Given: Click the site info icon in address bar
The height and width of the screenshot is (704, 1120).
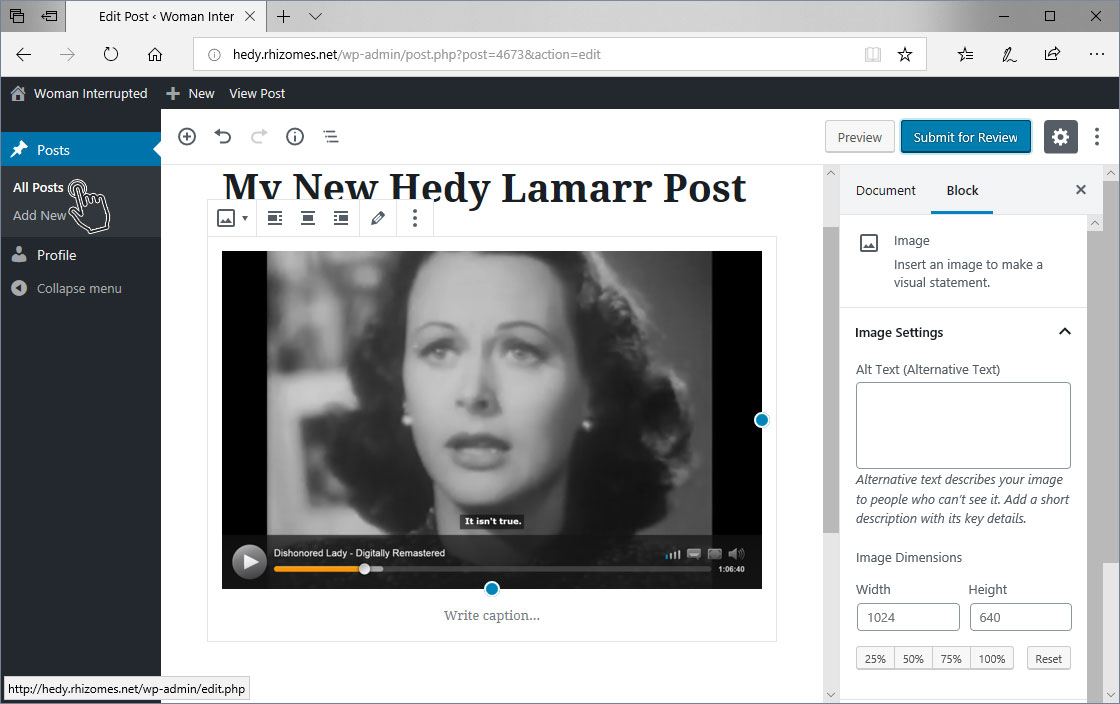Looking at the screenshot, I should (214, 54).
